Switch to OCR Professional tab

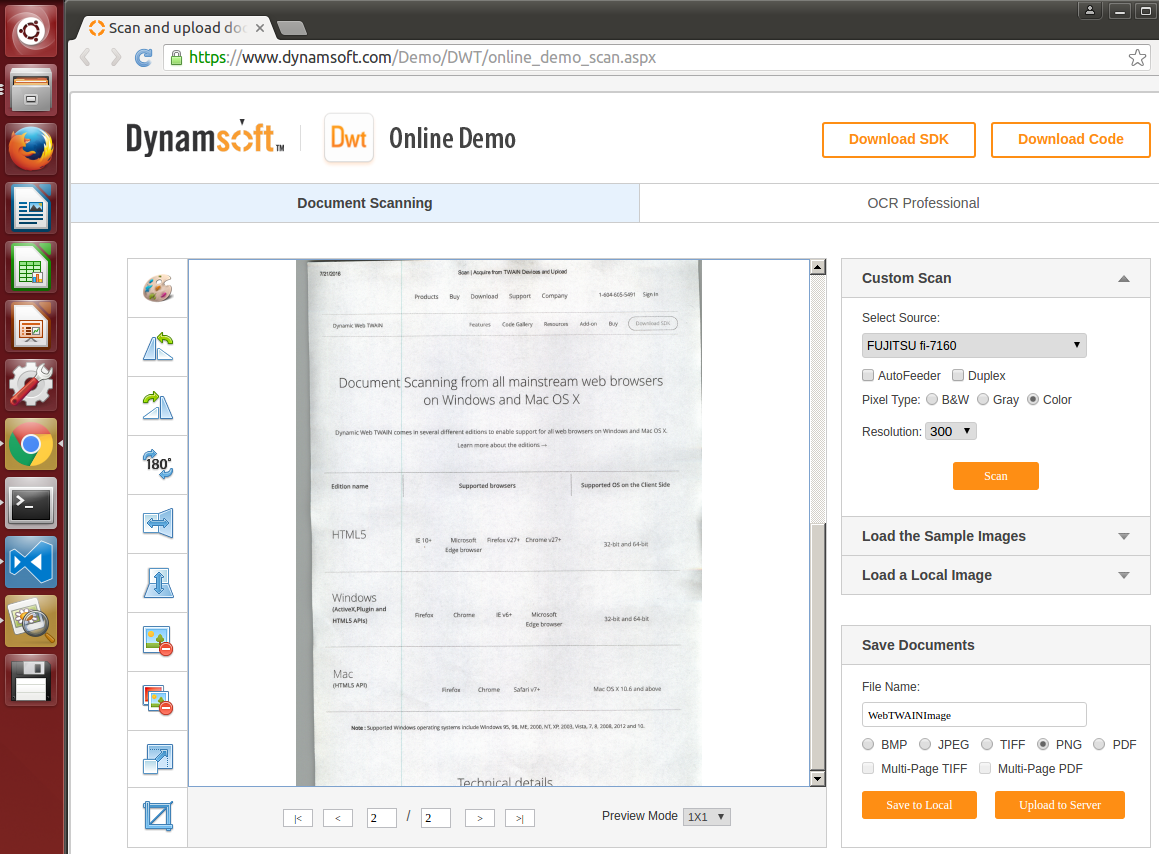pos(922,203)
